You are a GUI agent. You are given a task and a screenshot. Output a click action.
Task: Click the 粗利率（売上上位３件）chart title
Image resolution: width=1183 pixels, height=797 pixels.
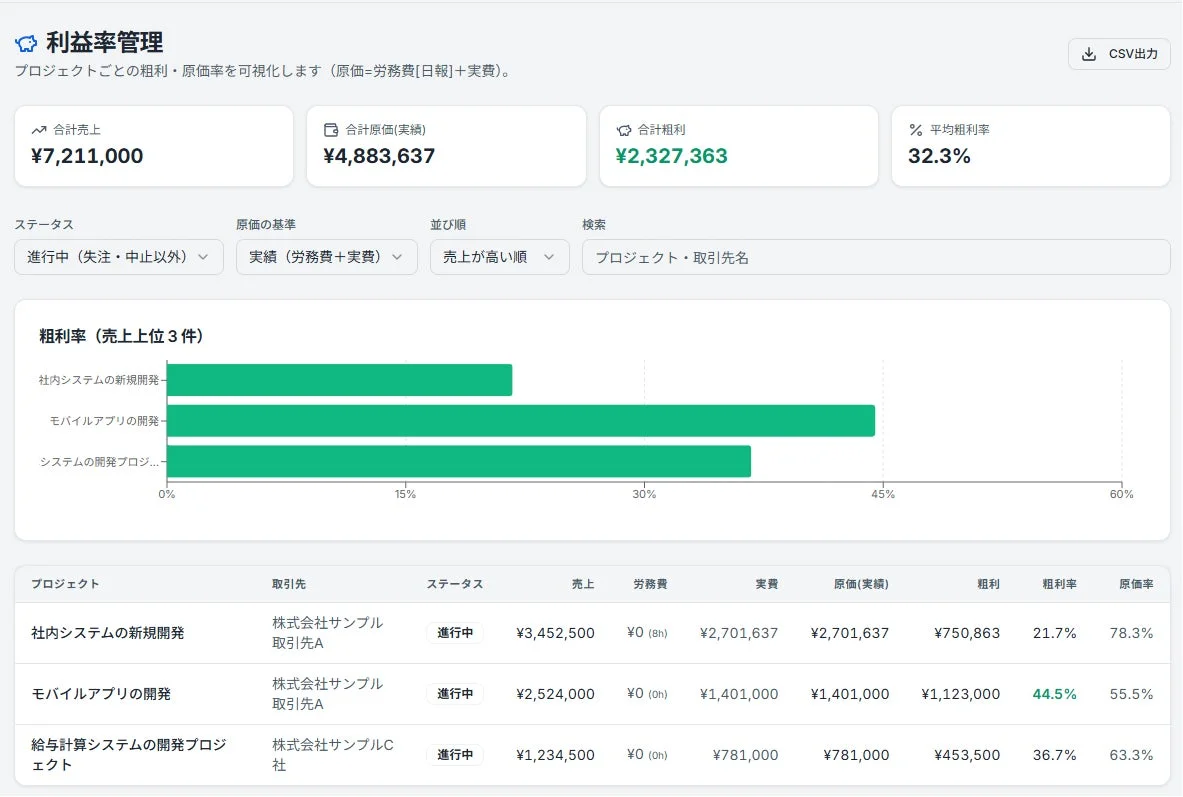pos(121,337)
